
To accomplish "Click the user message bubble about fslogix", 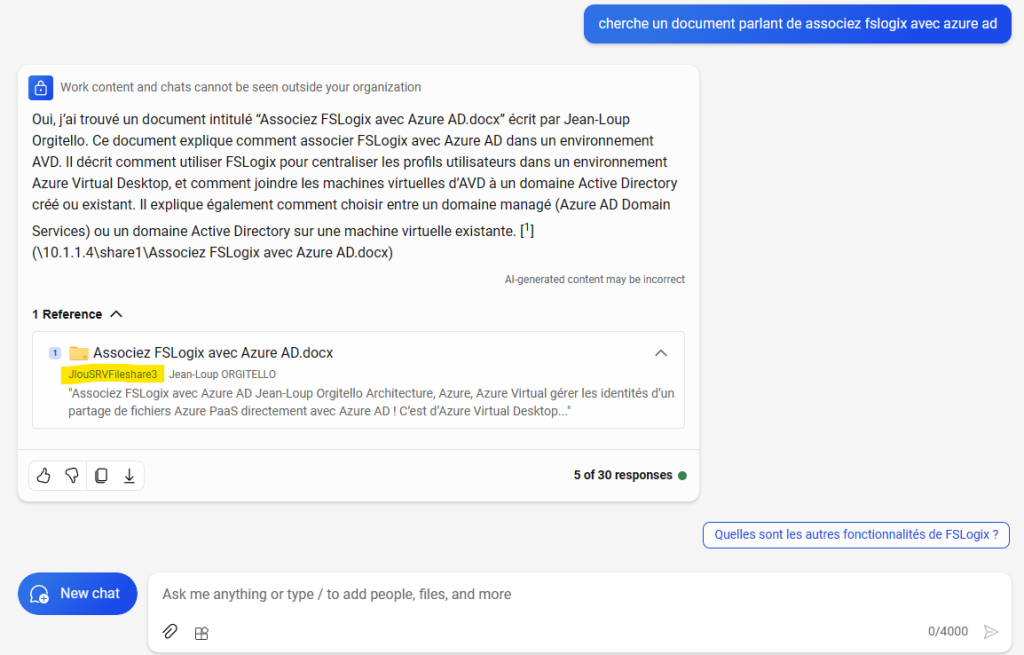I will click(x=797, y=24).
